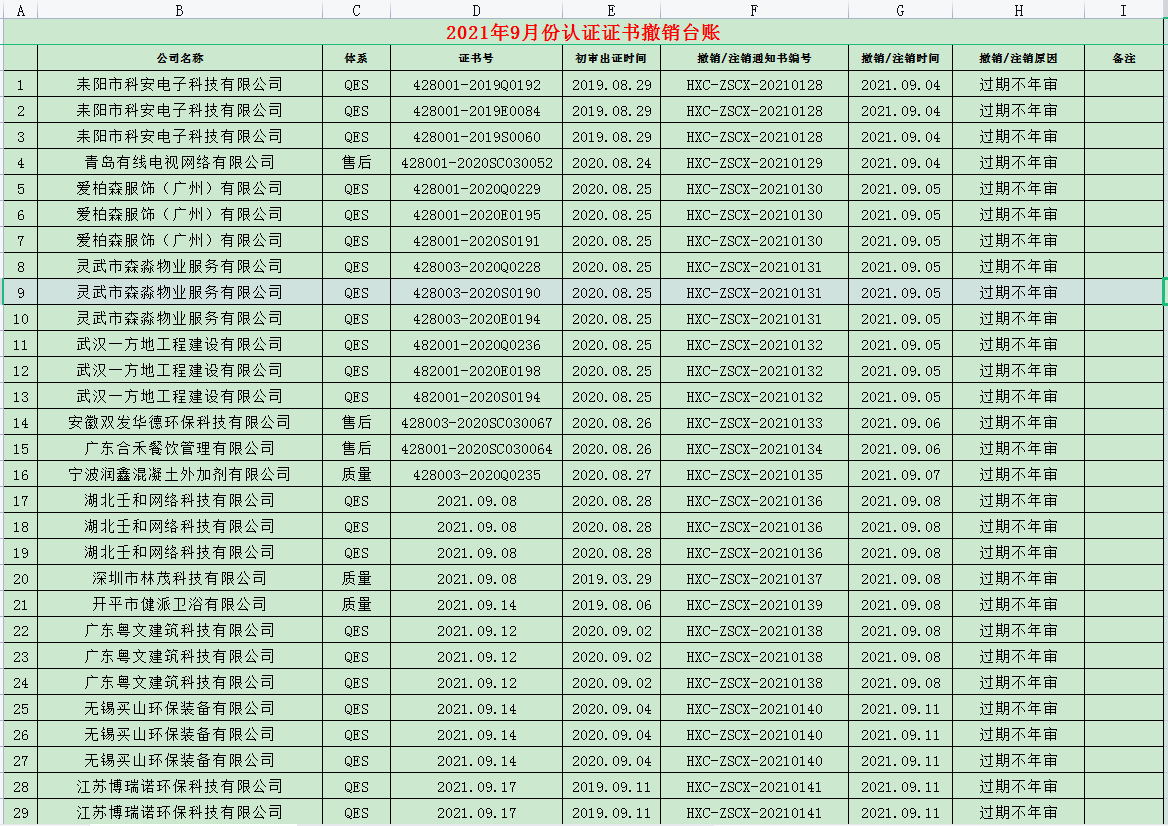This screenshot has height=826, width=1168.
Task: Select the 撤销/注销通知书编号 header cell
Action: 754,58
